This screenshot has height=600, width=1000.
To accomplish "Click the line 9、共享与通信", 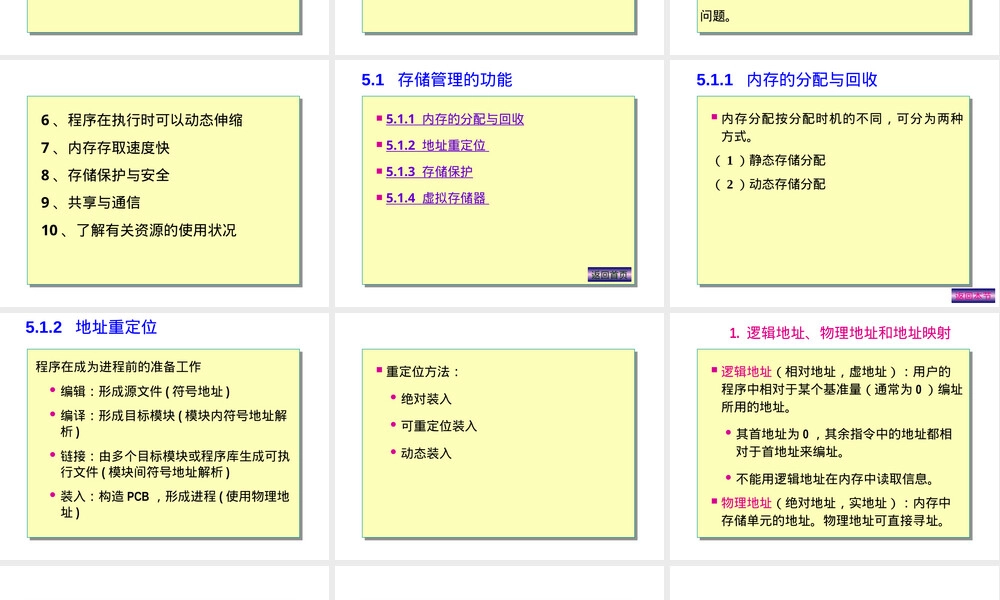I will pos(91,203).
